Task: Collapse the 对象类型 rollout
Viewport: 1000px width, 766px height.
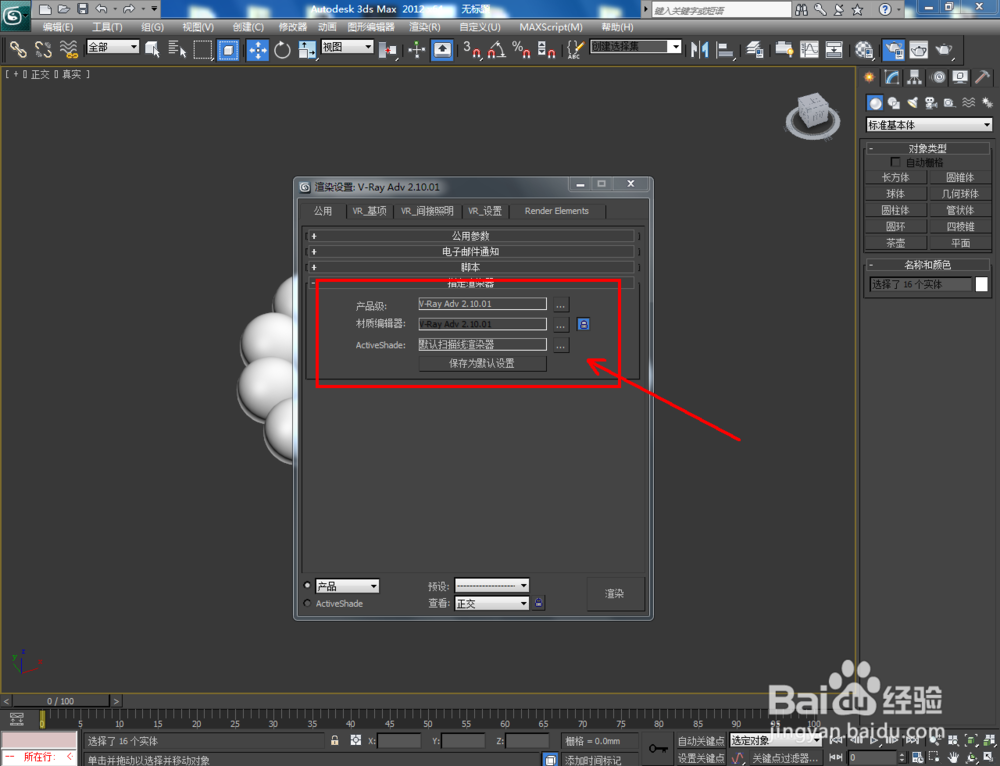Action: click(927, 148)
